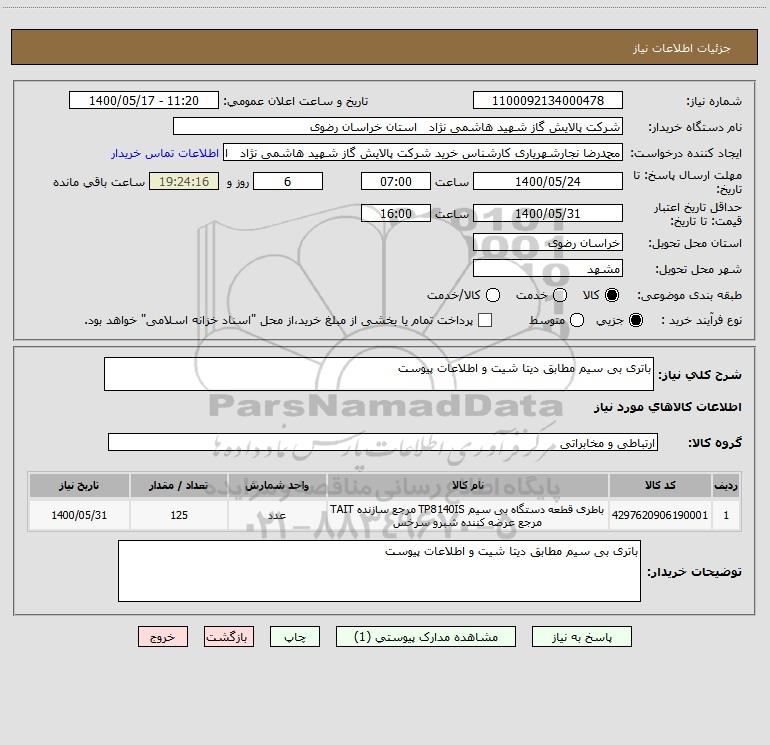770x745 pixels.
Task: Click the remaining days field showing 6
Action: pos(288,181)
